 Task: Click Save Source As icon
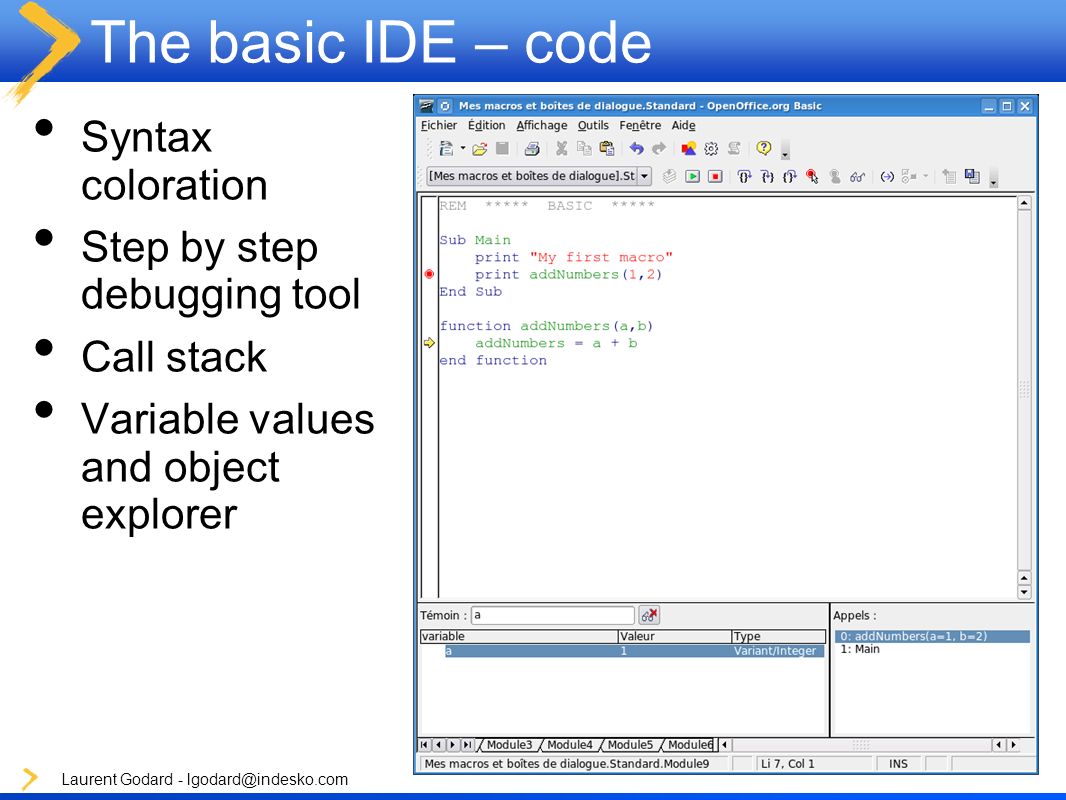972,177
